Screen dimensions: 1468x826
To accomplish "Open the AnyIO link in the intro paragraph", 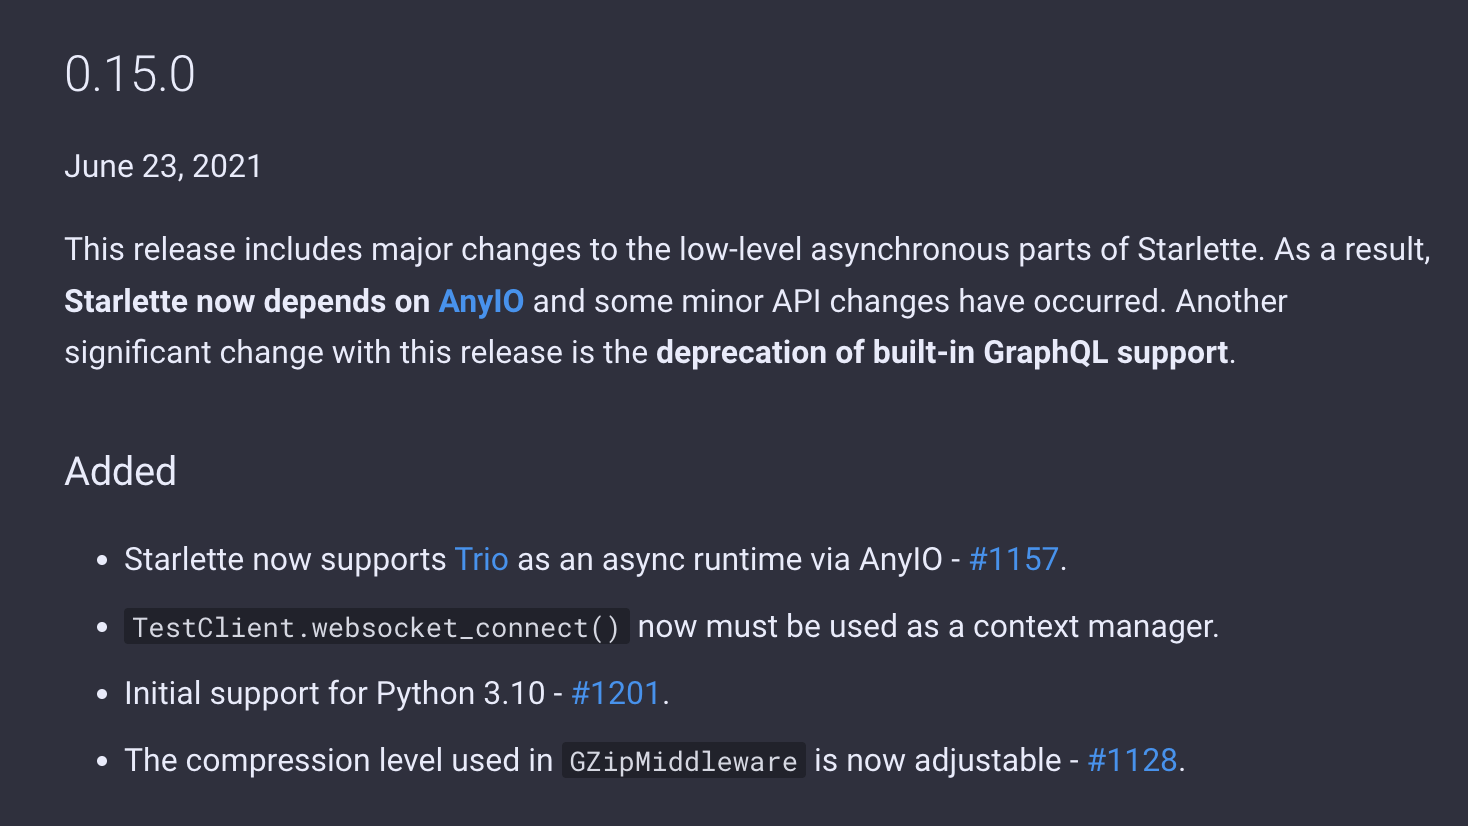I will [481, 302].
